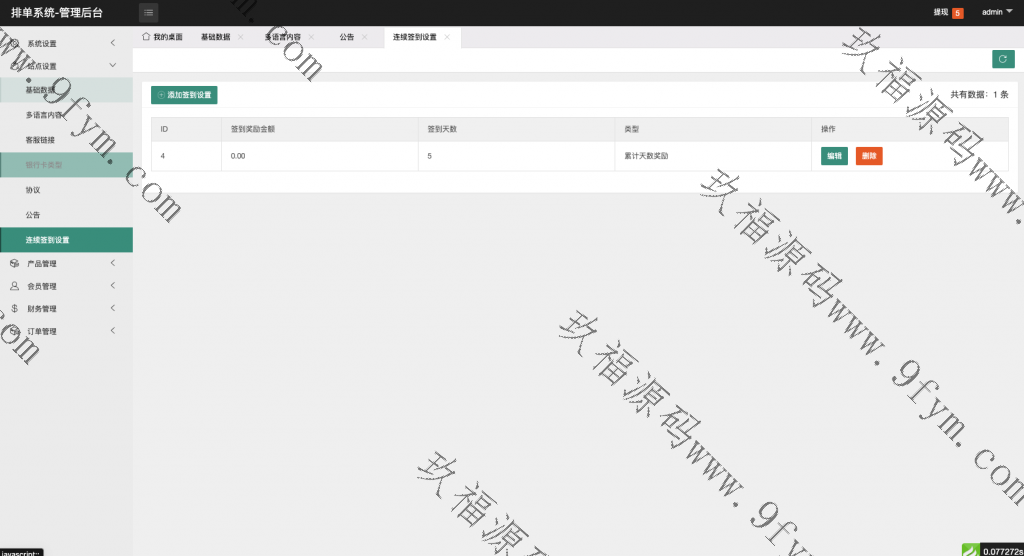Screen dimensions: 1024x556
Task: Click the 产品管理 box icon
Action: [x=15, y=264]
